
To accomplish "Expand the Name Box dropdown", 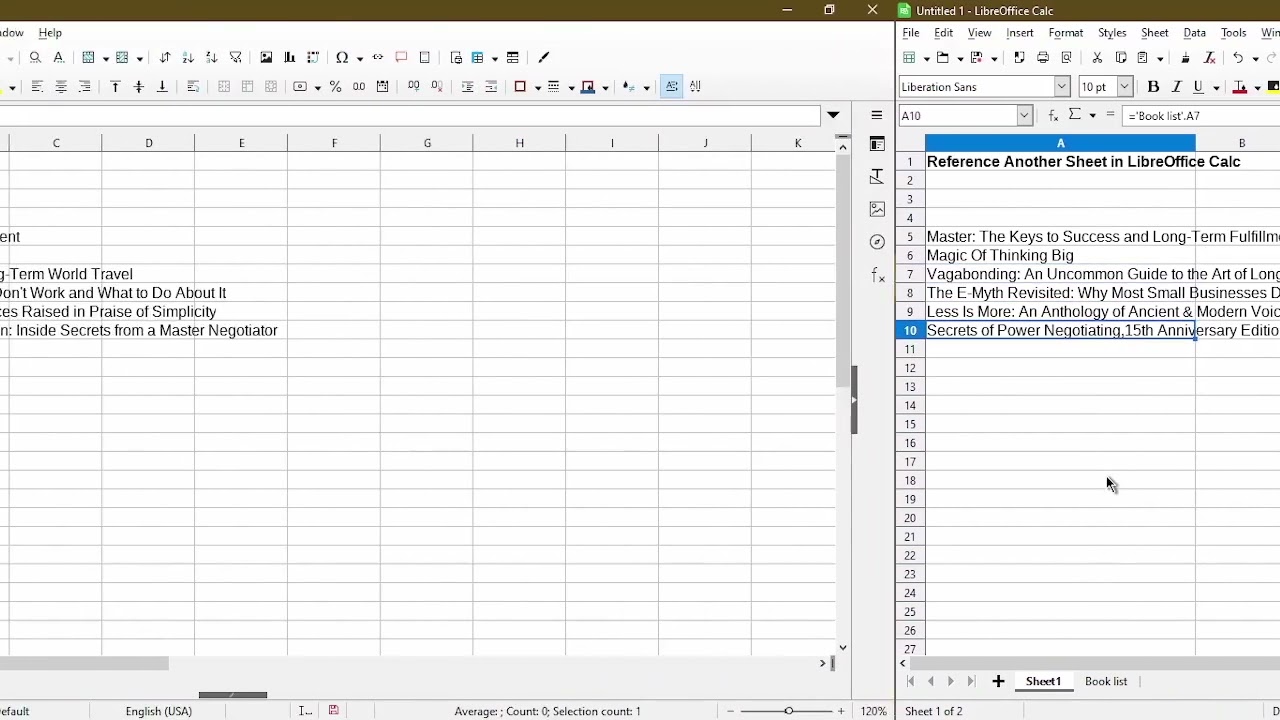I will [1024, 116].
